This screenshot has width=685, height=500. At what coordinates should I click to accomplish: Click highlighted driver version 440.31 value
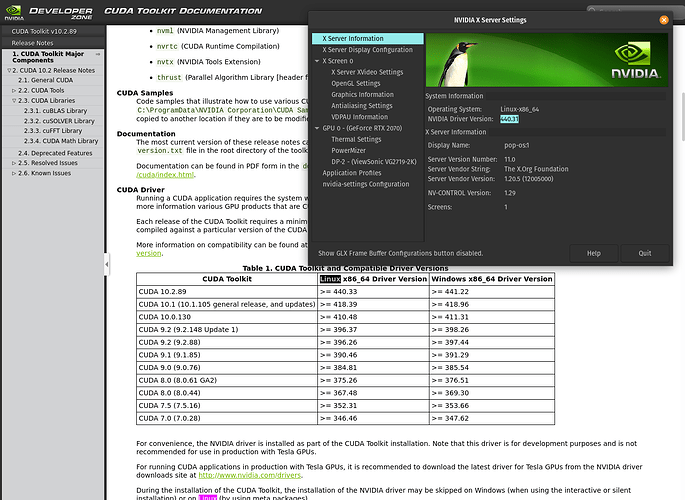click(509, 119)
